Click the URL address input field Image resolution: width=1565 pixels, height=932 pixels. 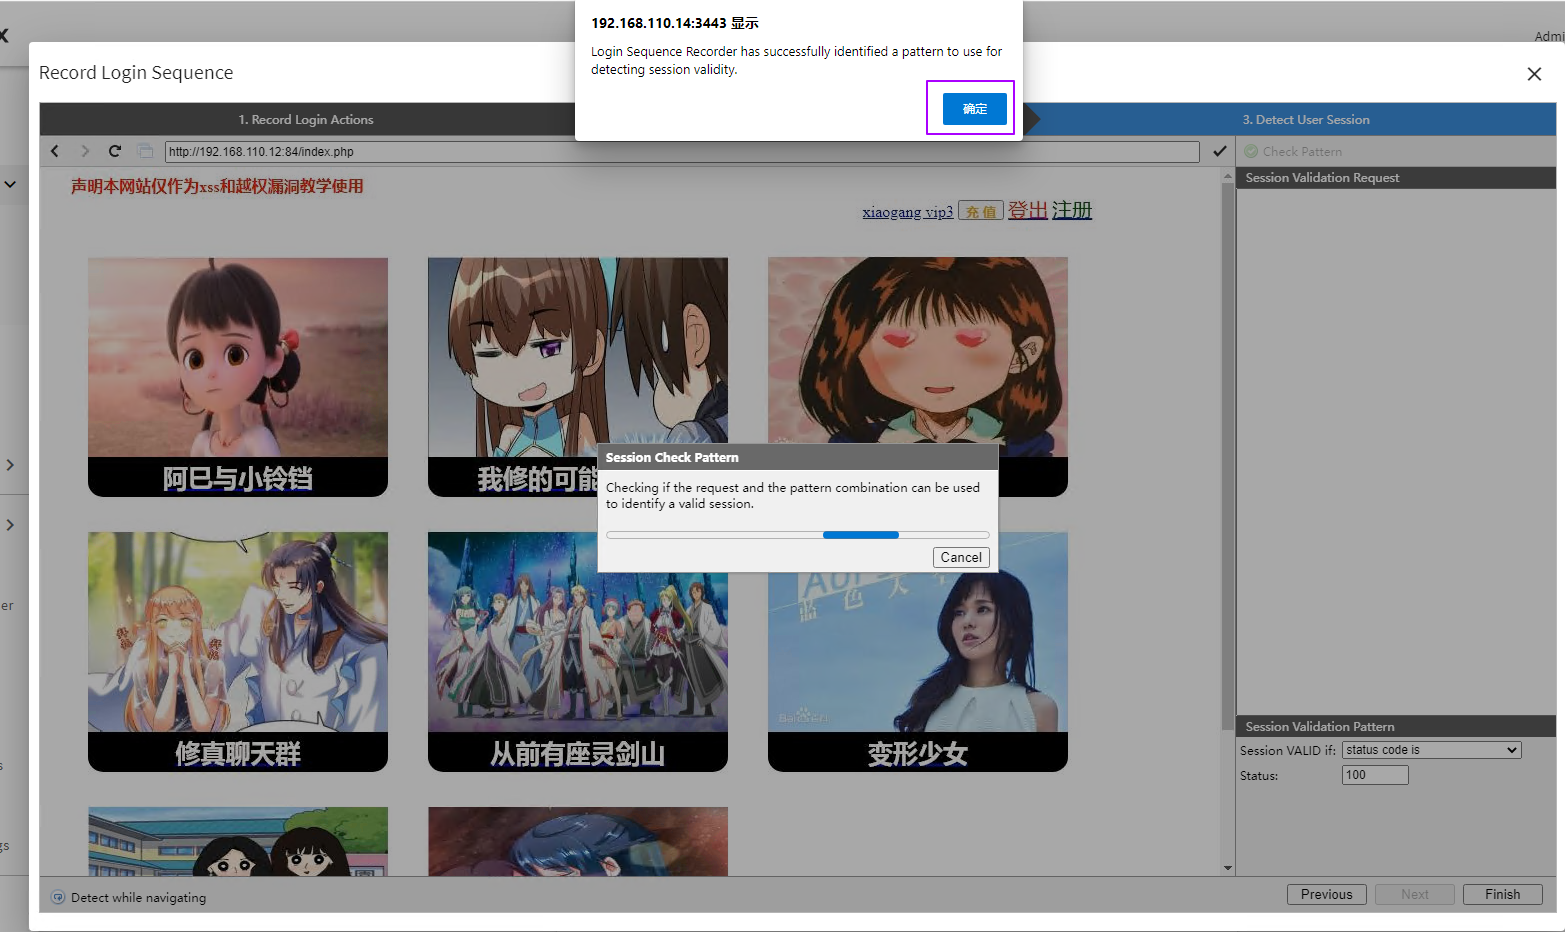pos(682,152)
